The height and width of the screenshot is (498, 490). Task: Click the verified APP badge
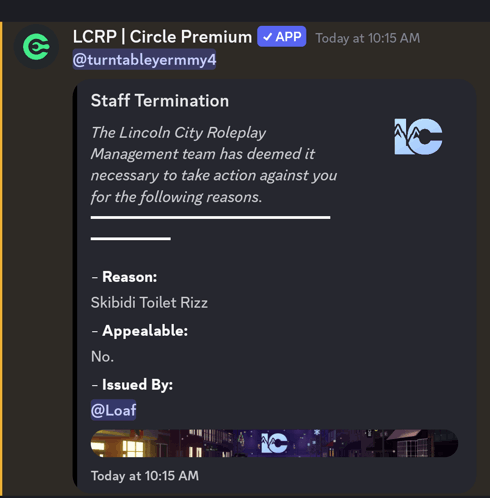pos(282,37)
